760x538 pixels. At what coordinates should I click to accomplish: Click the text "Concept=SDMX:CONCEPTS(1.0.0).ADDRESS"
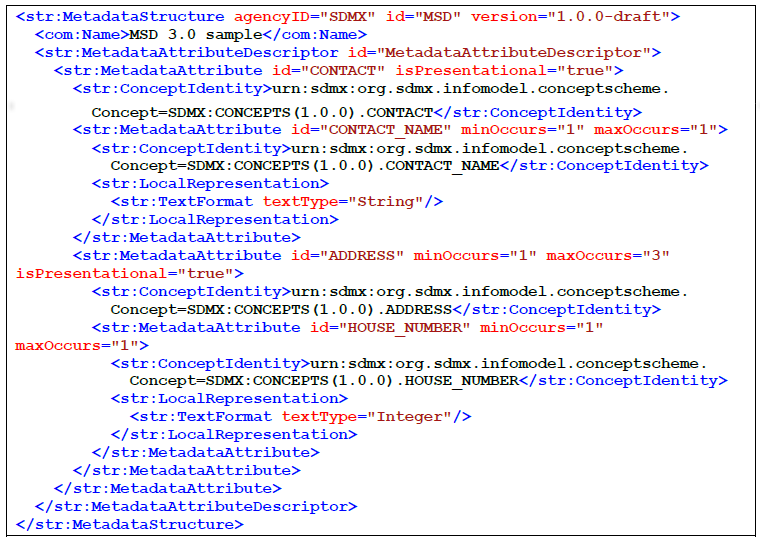[281, 310]
